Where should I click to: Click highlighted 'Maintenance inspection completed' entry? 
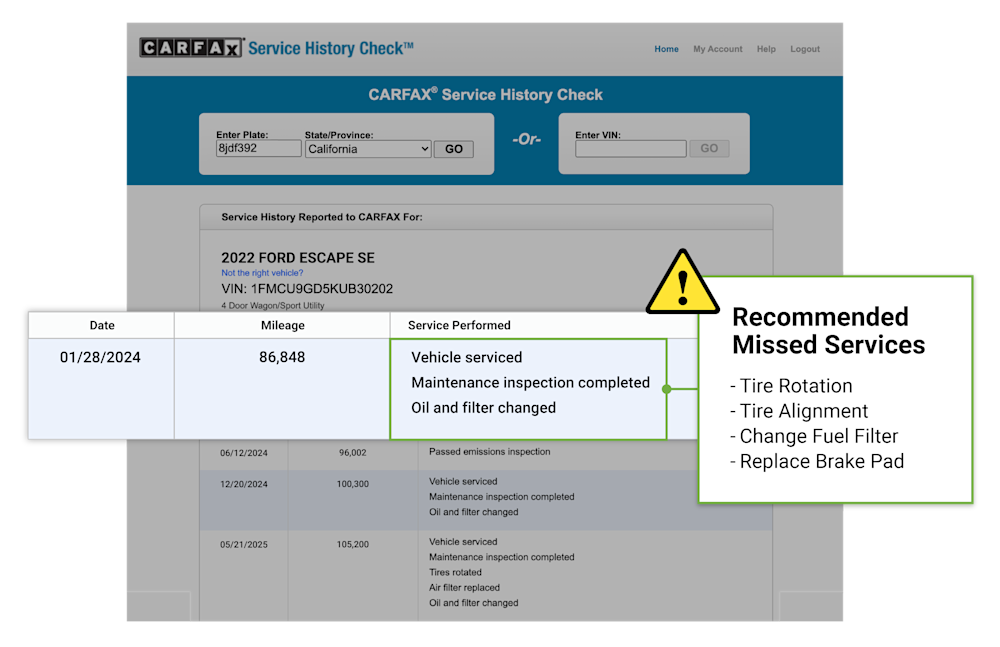531,383
